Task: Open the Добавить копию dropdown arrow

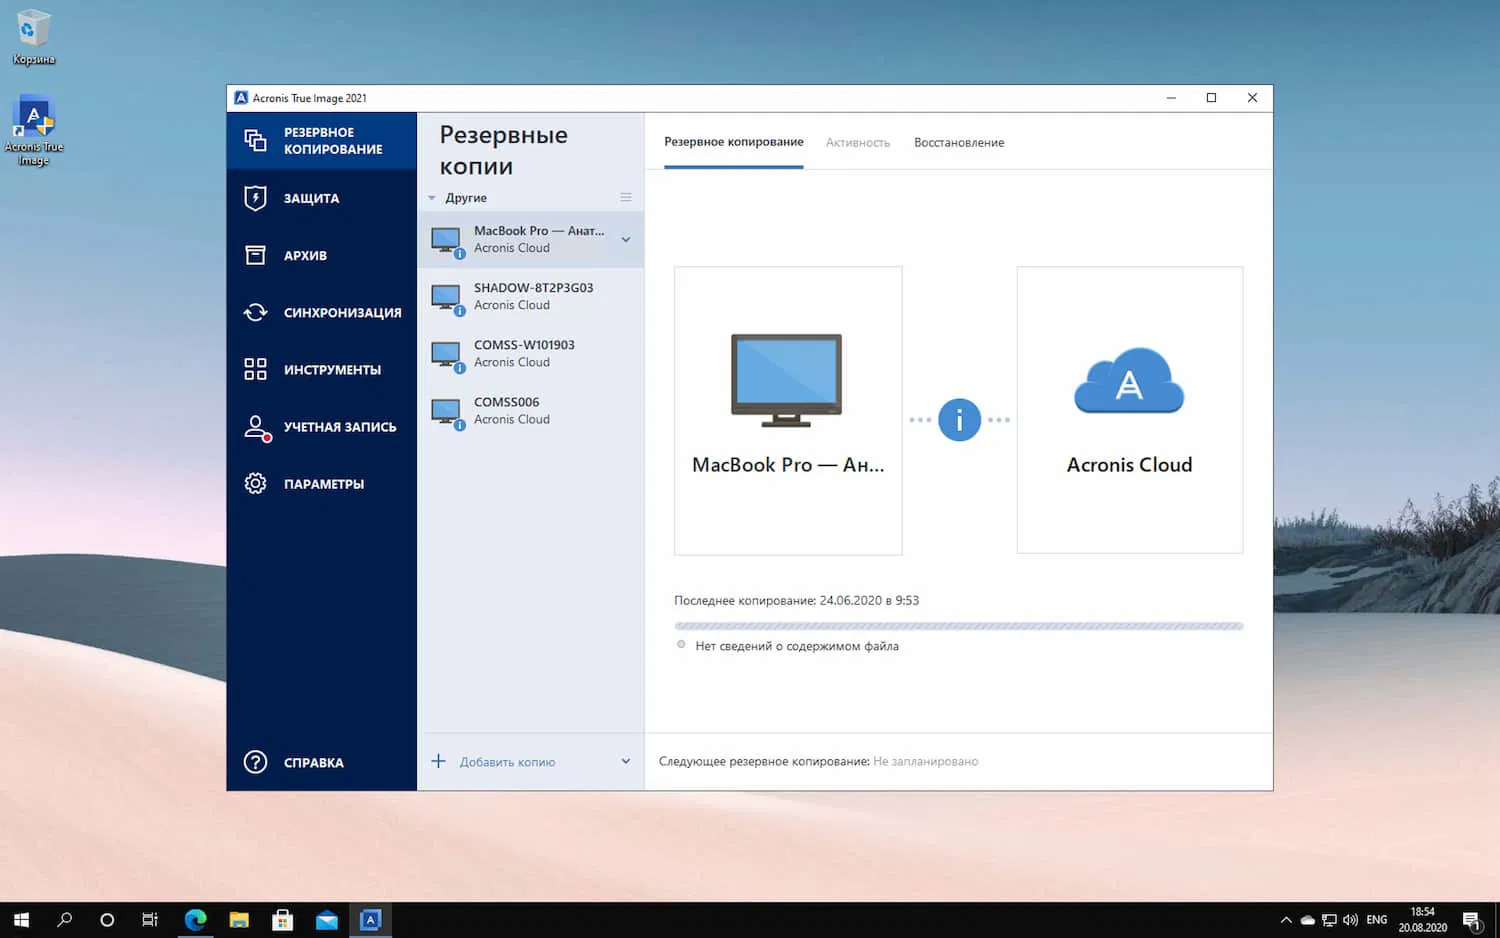Action: 625,761
